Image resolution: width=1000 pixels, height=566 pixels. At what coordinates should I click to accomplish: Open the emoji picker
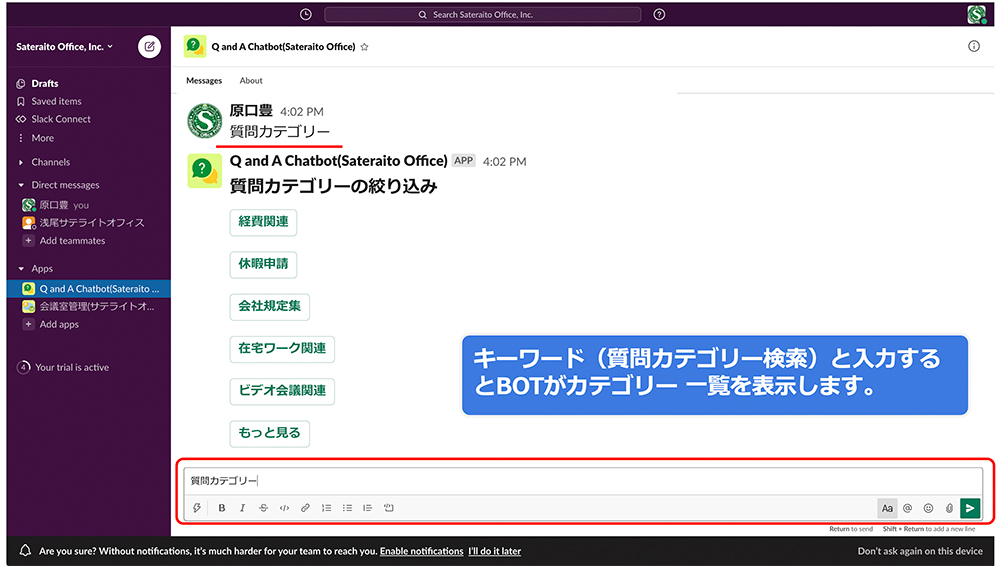(929, 508)
